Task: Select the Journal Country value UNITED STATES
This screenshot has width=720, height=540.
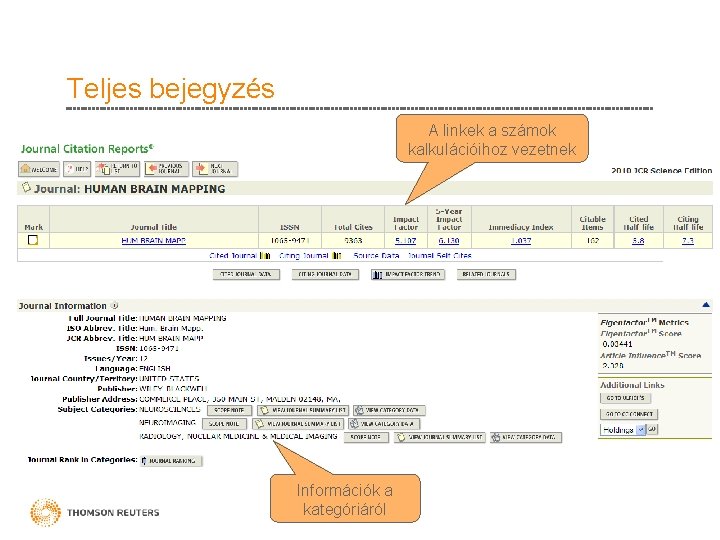Action: [x=169, y=379]
